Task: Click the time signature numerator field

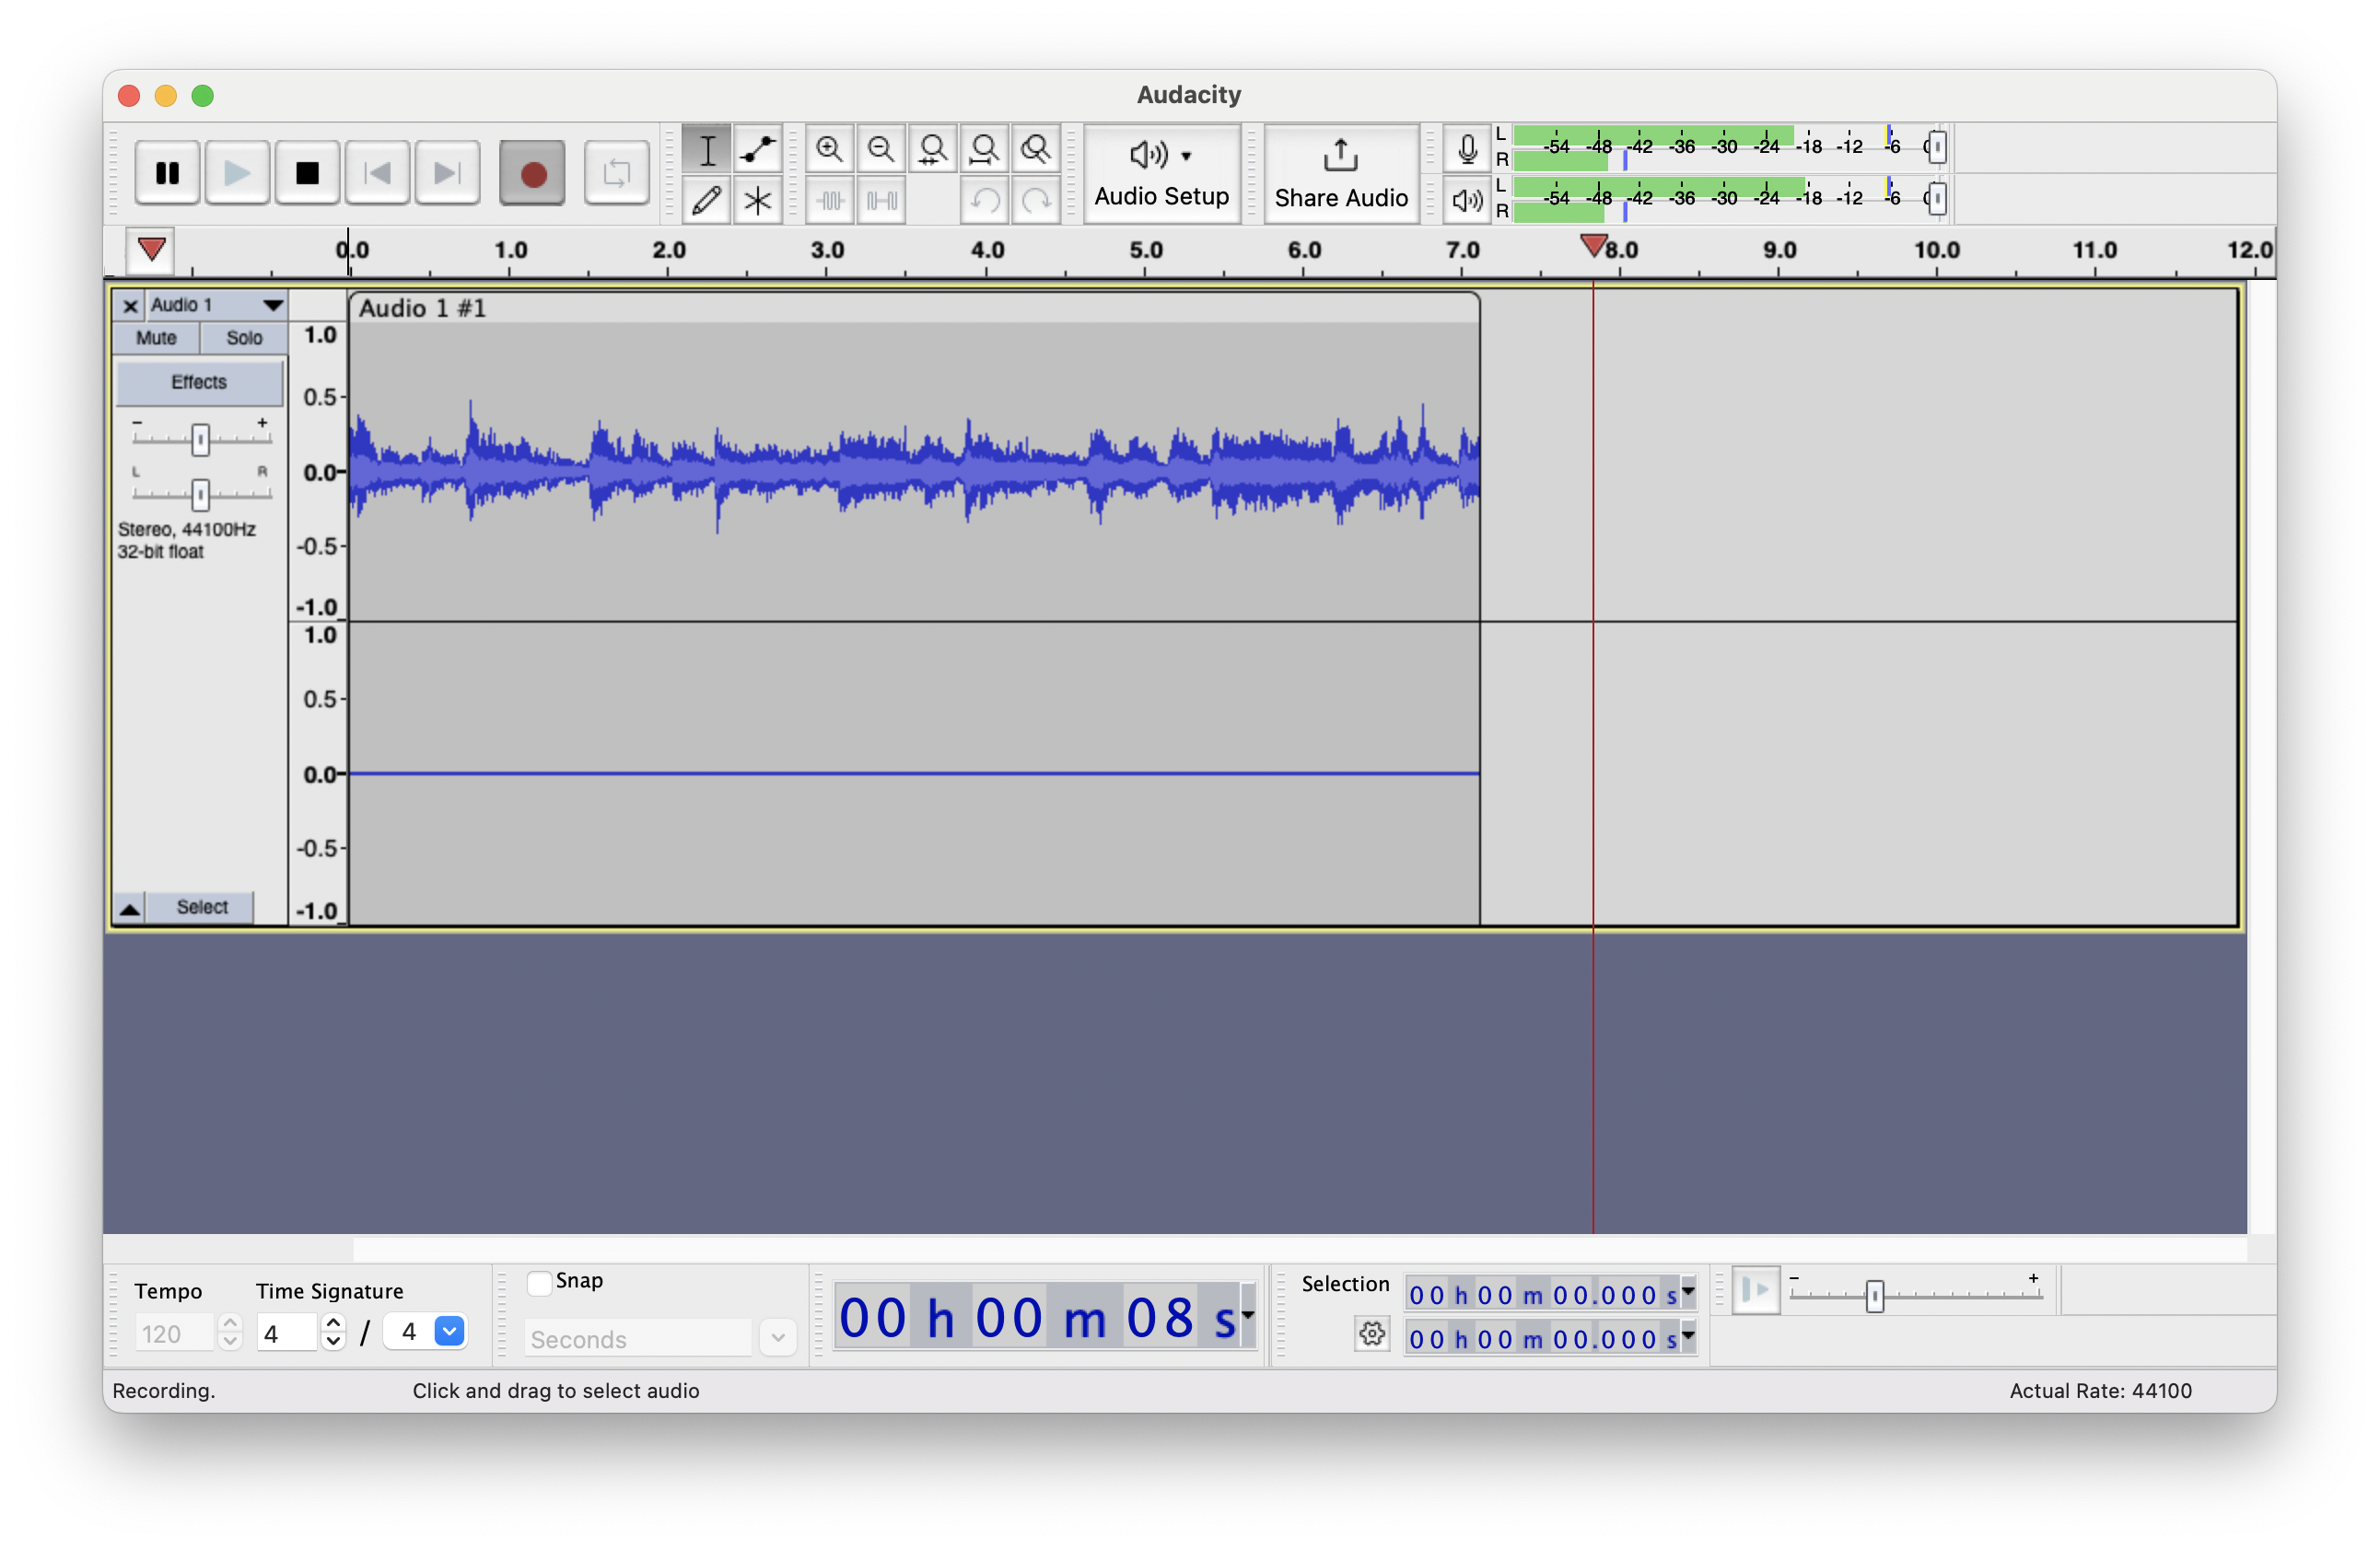Action: coord(287,1334)
